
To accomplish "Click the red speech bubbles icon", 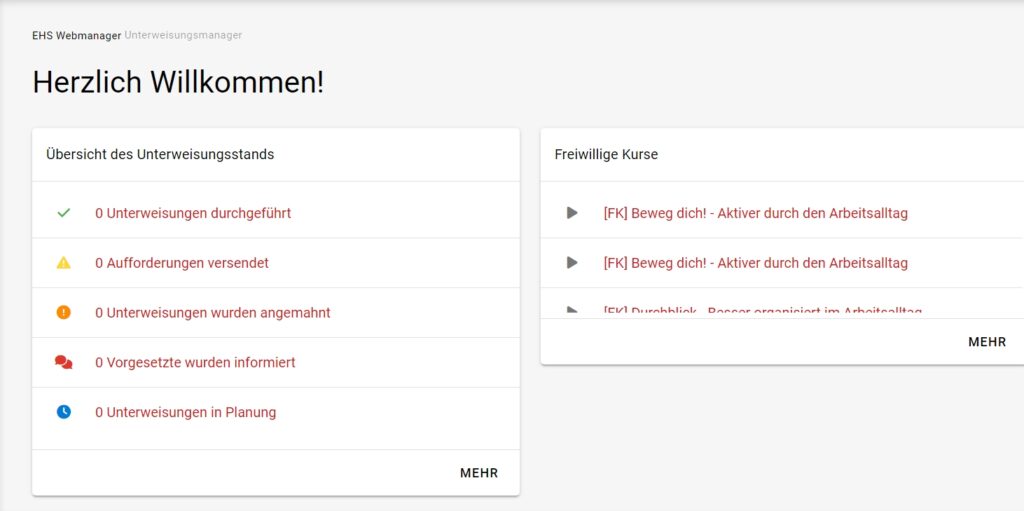I will pos(64,362).
